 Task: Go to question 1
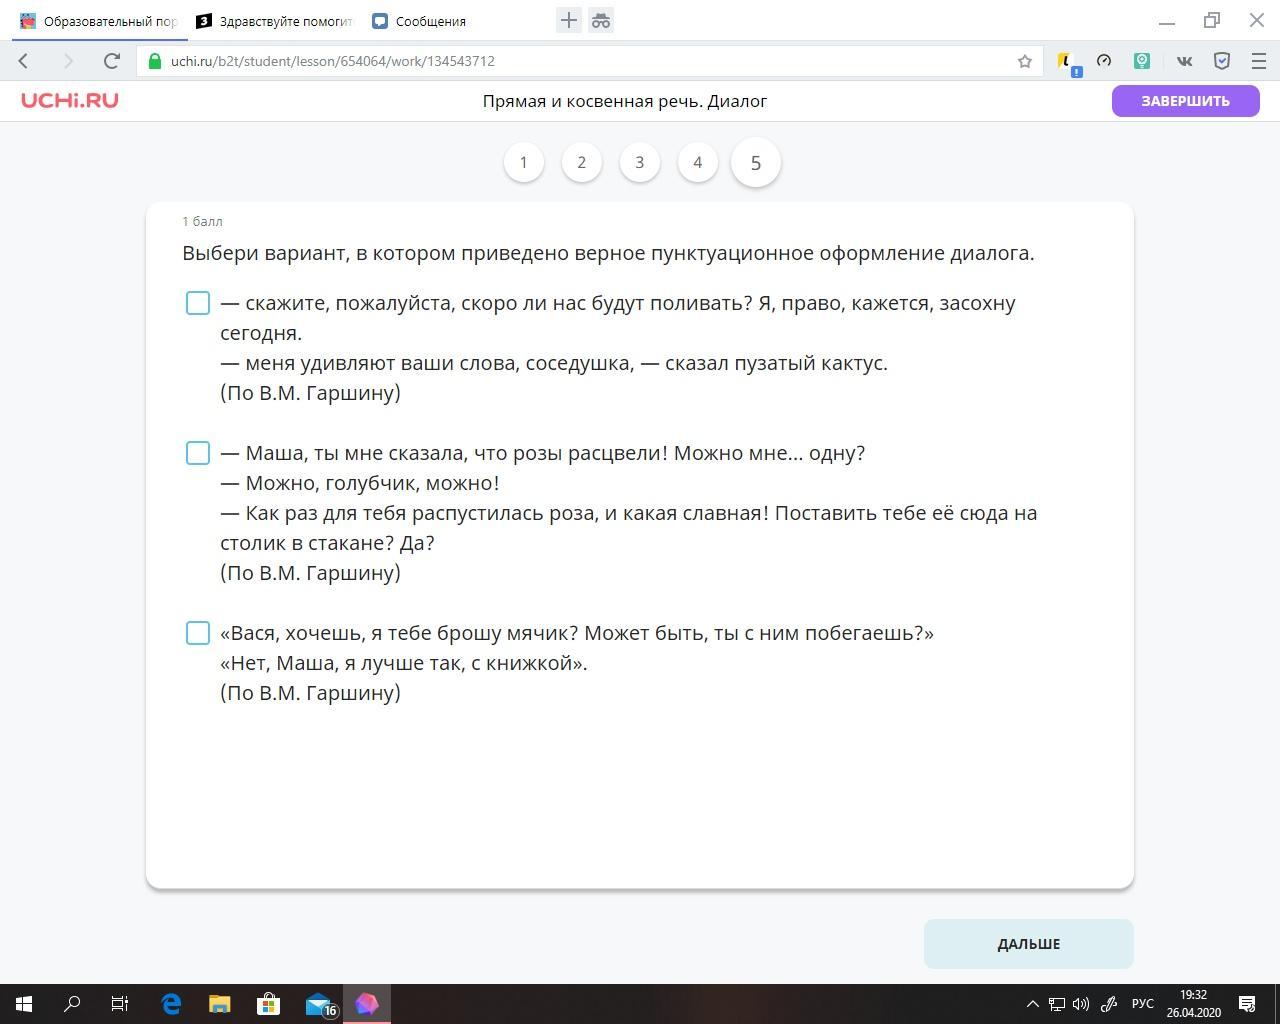524,162
